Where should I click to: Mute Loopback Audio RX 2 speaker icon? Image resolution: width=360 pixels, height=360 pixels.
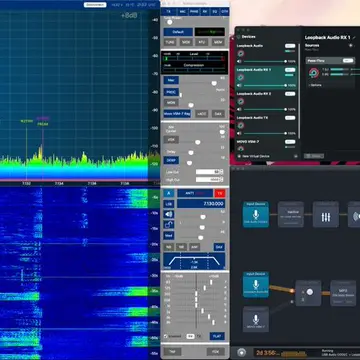click(239, 109)
